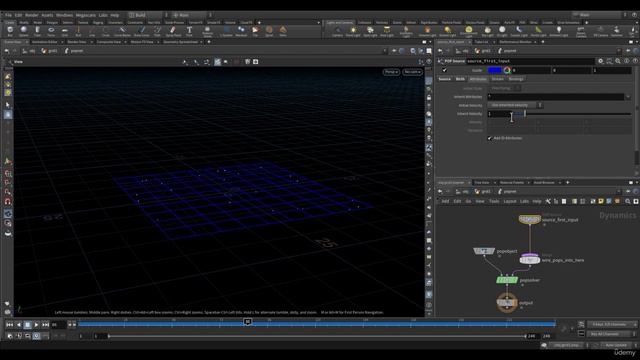This screenshot has width=640, height=360.
Task: Switch to the Birth tab
Action: [x=460, y=79]
